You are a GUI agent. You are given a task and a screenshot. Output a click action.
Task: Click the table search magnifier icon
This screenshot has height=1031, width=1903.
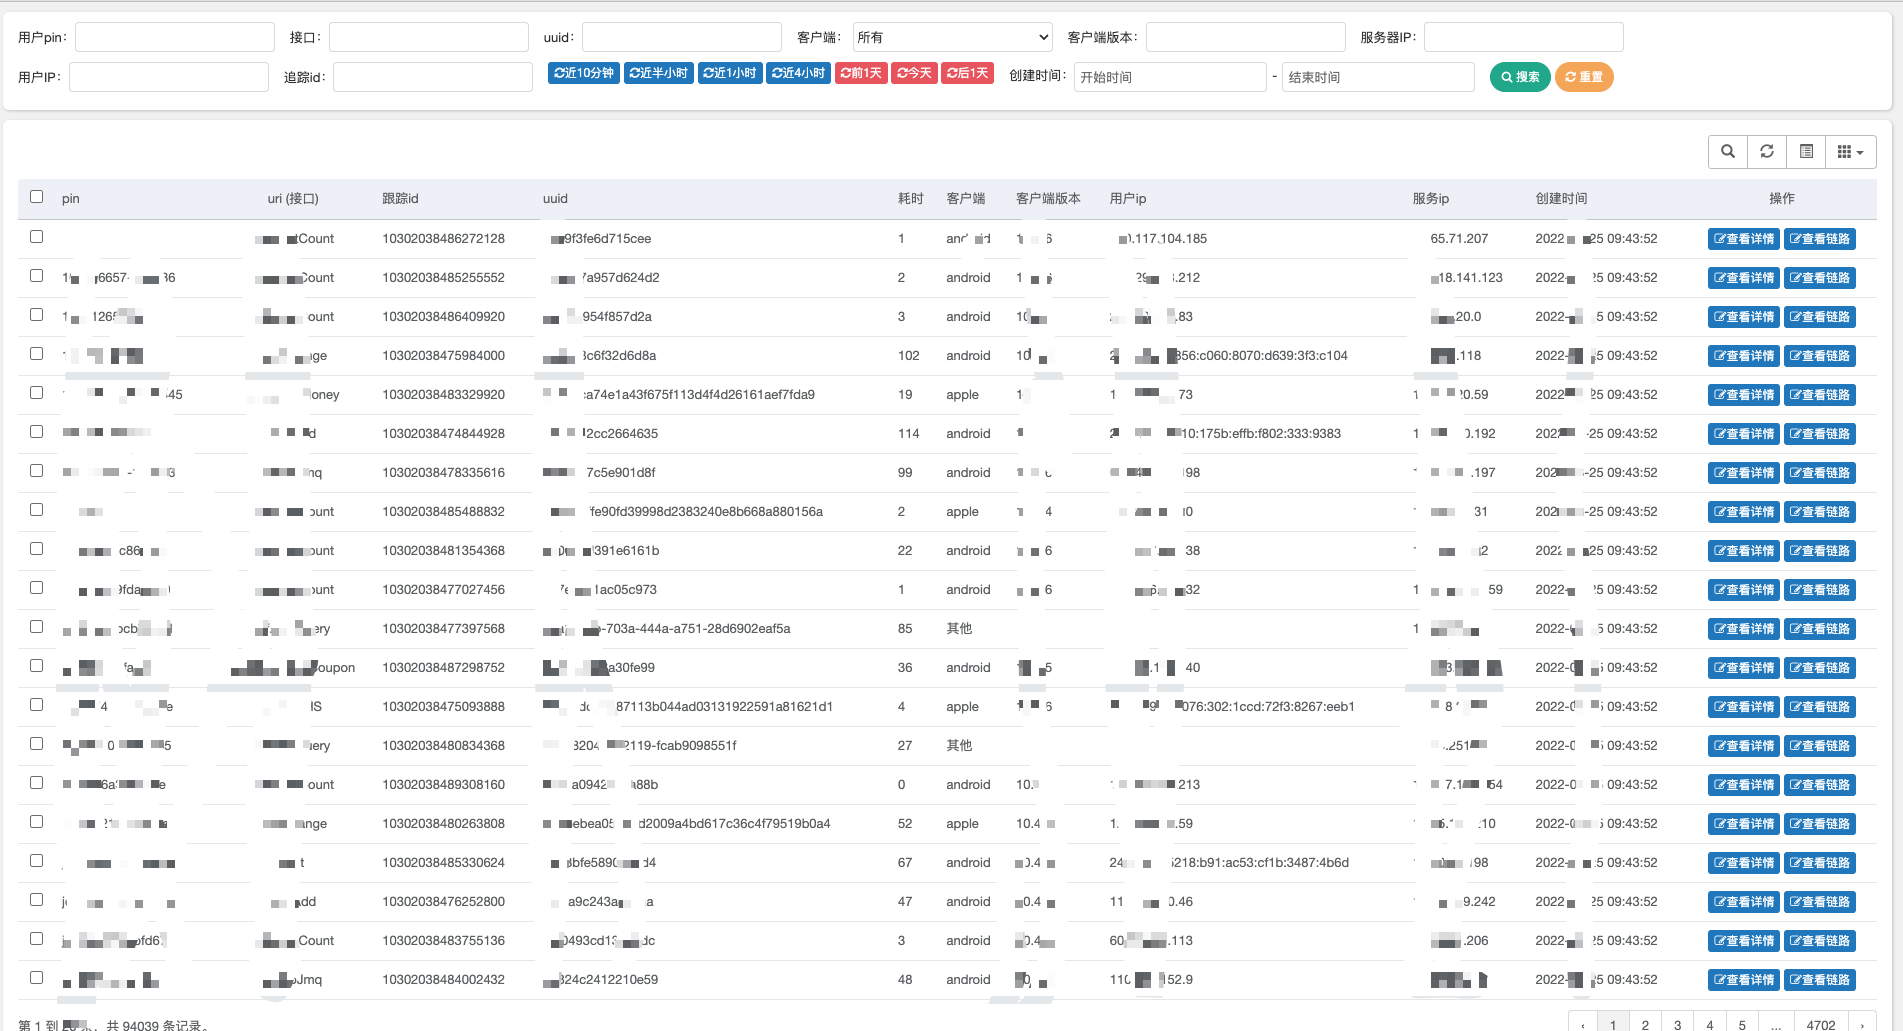coord(1728,151)
